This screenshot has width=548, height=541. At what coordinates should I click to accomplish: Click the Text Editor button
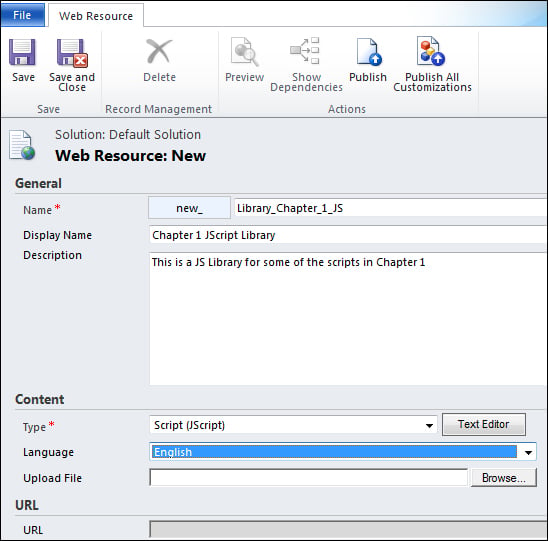tap(484, 424)
